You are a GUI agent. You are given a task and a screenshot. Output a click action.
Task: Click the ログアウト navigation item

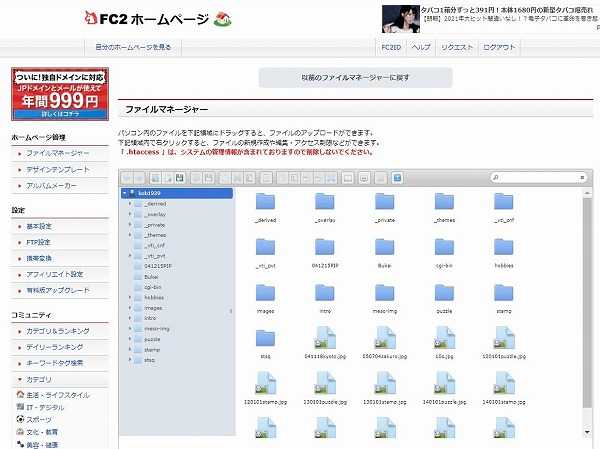498,47
